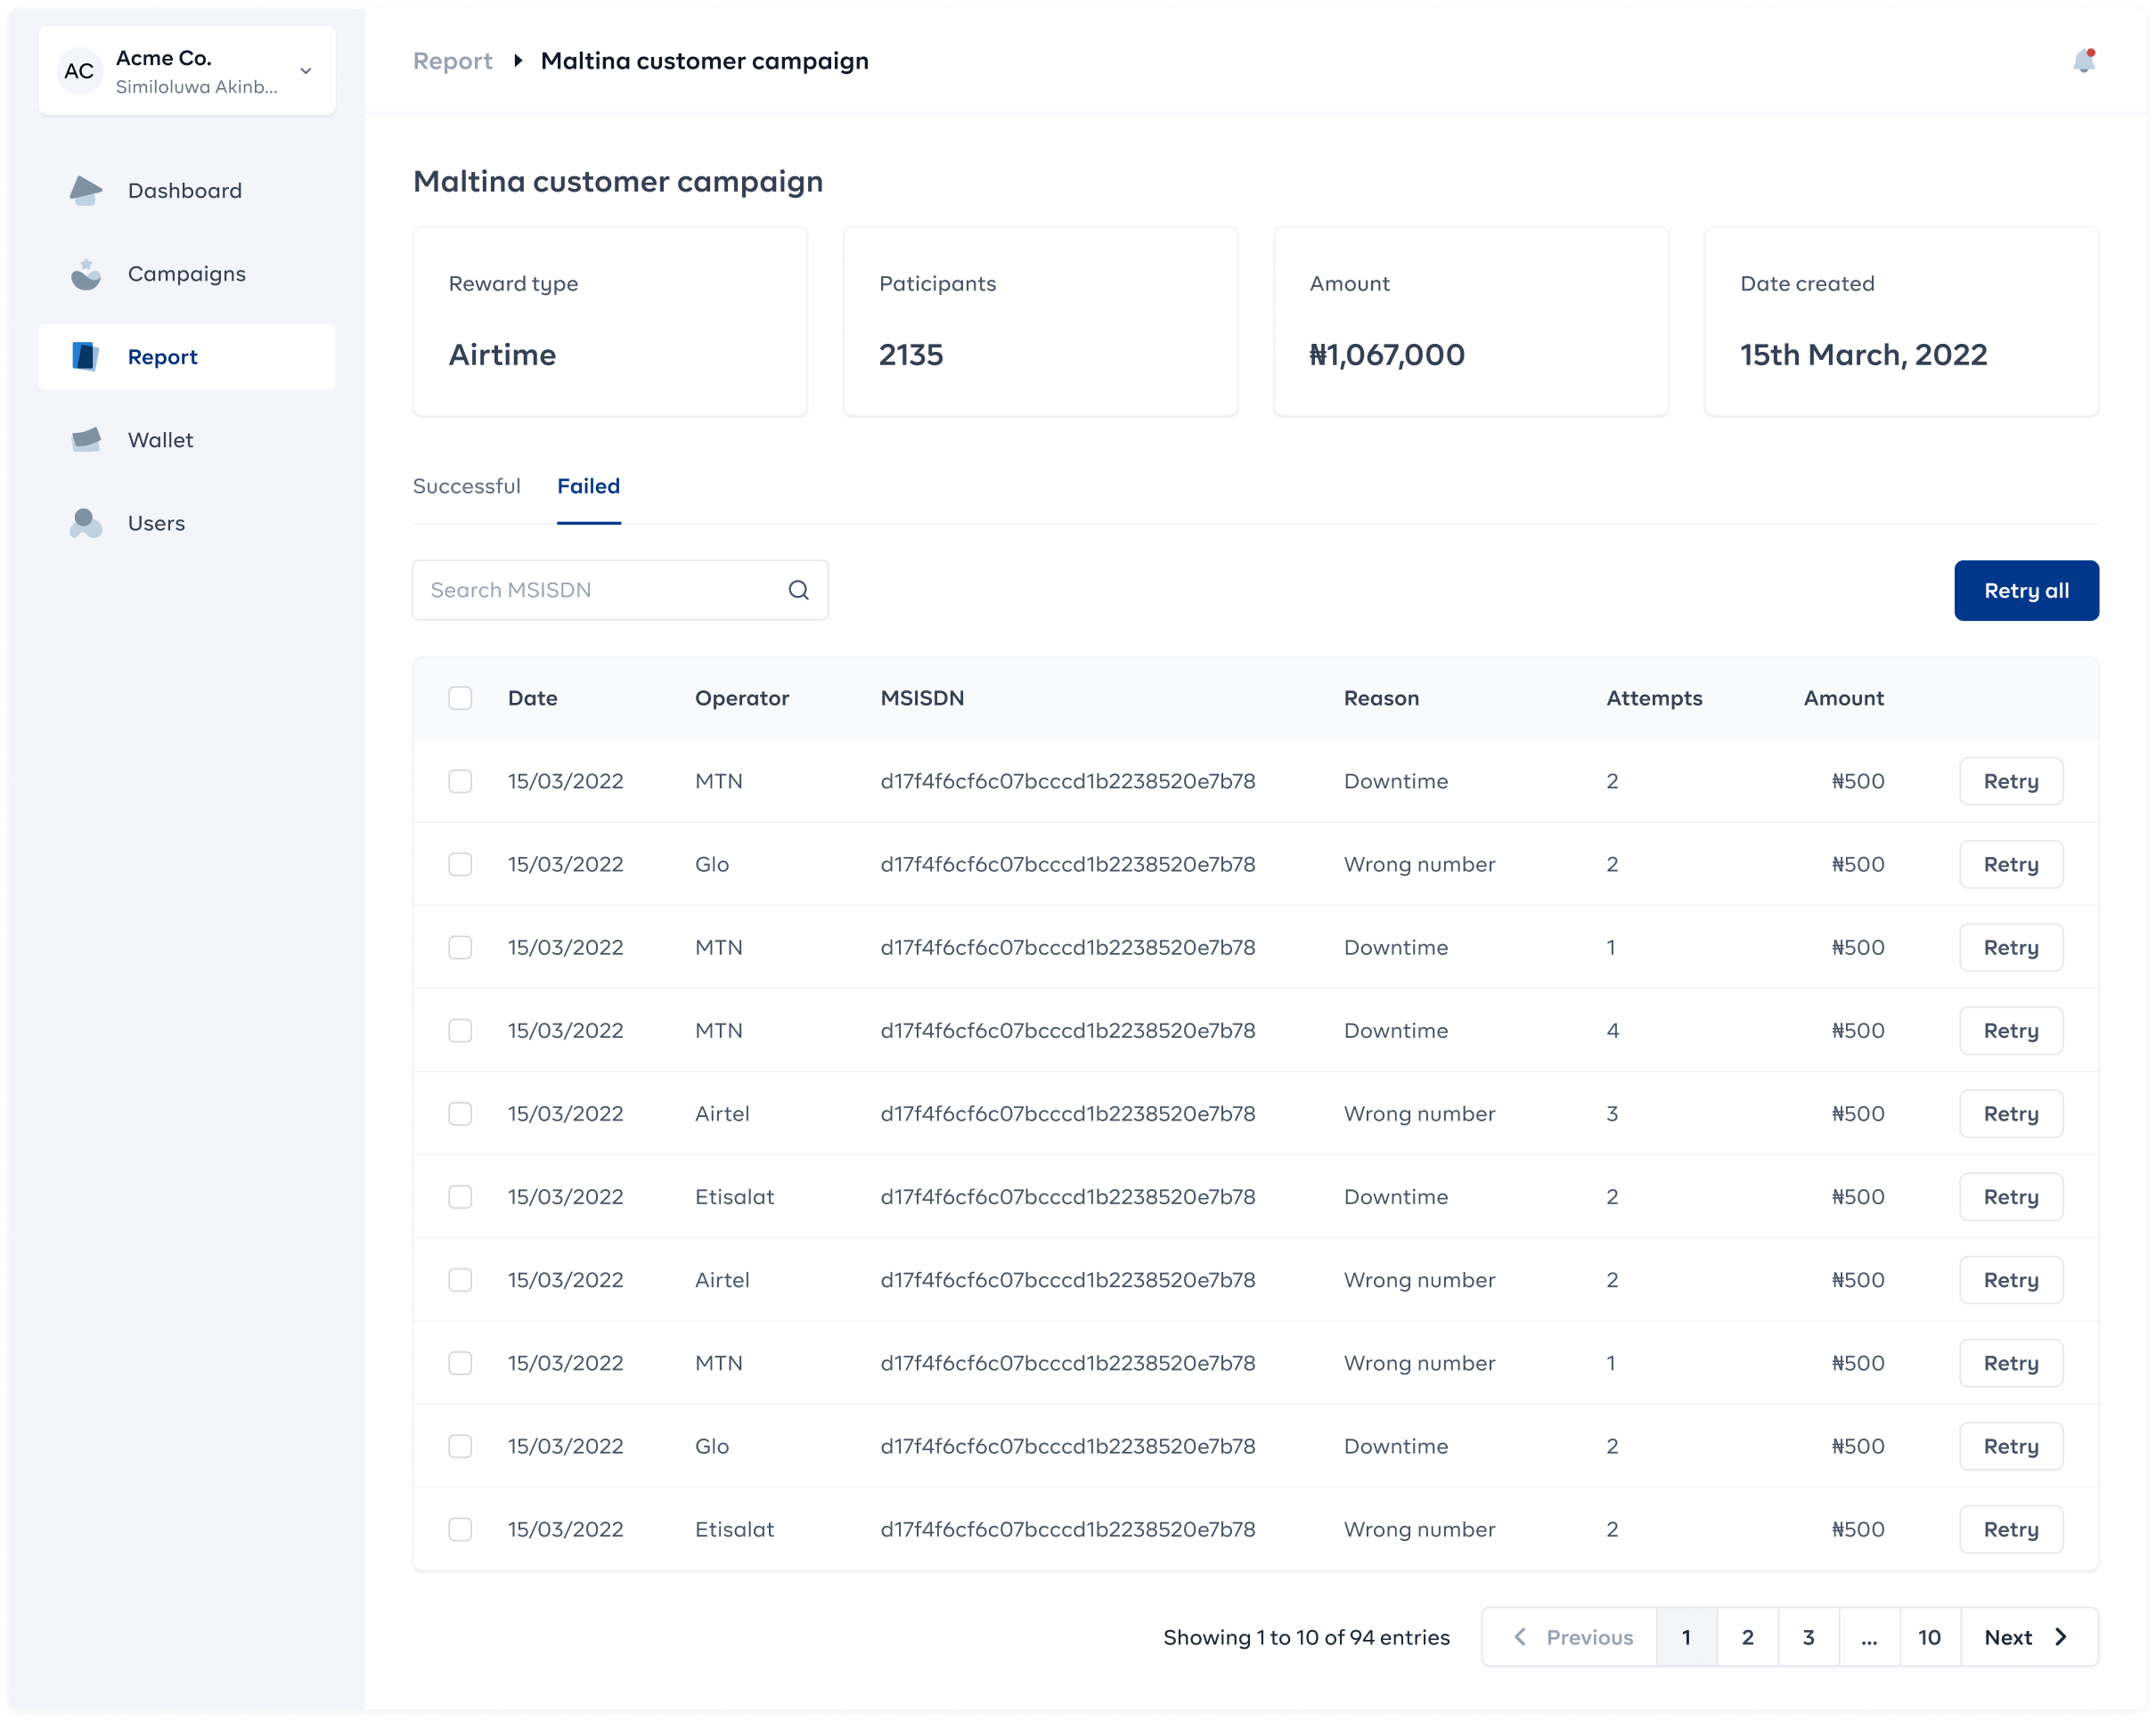The height and width of the screenshot is (1720, 2156).
Task: Open Campaigns from the sidebar
Action: tap(187, 273)
